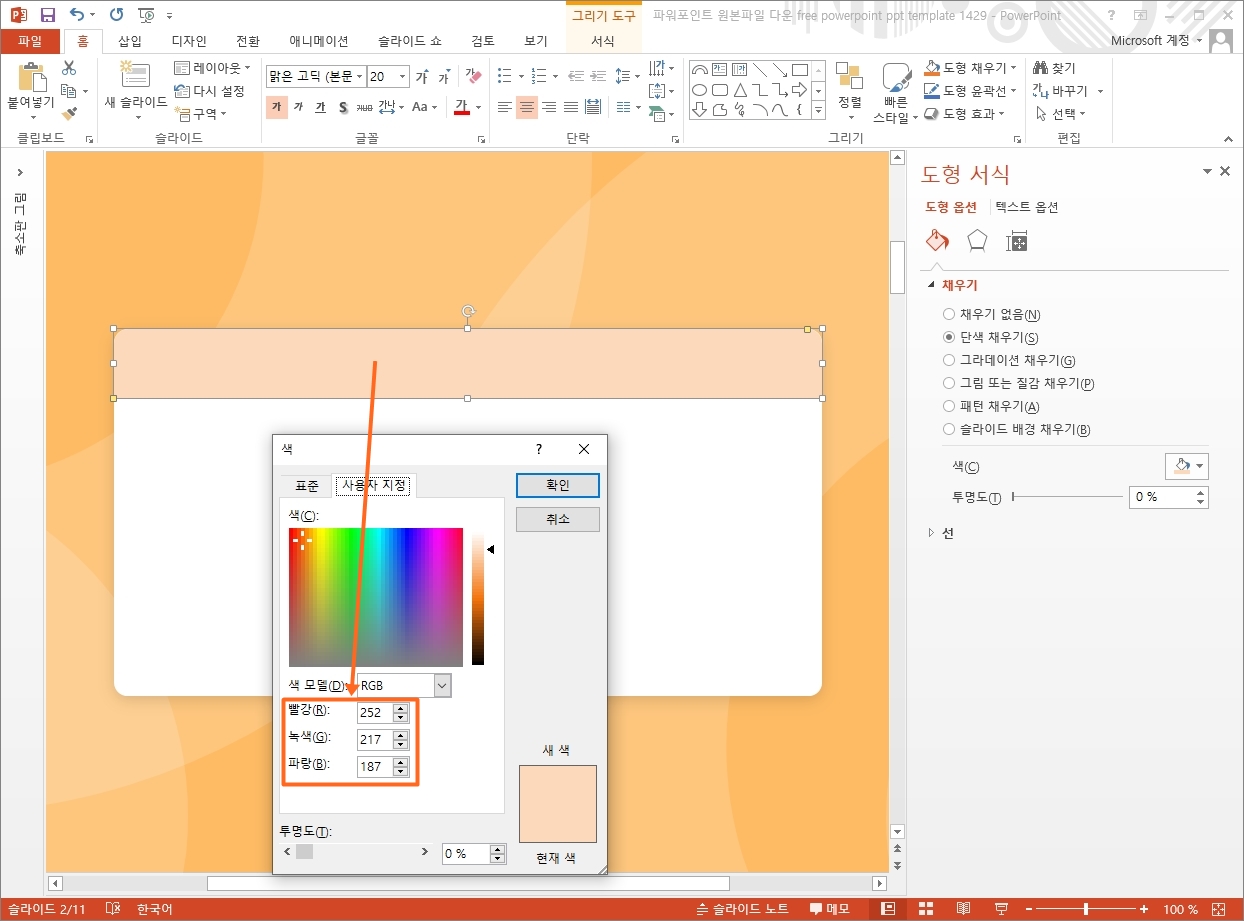Select No fill (채우기 없음) radio button
Image resolution: width=1244 pixels, height=921 pixels.
point(949,314)
